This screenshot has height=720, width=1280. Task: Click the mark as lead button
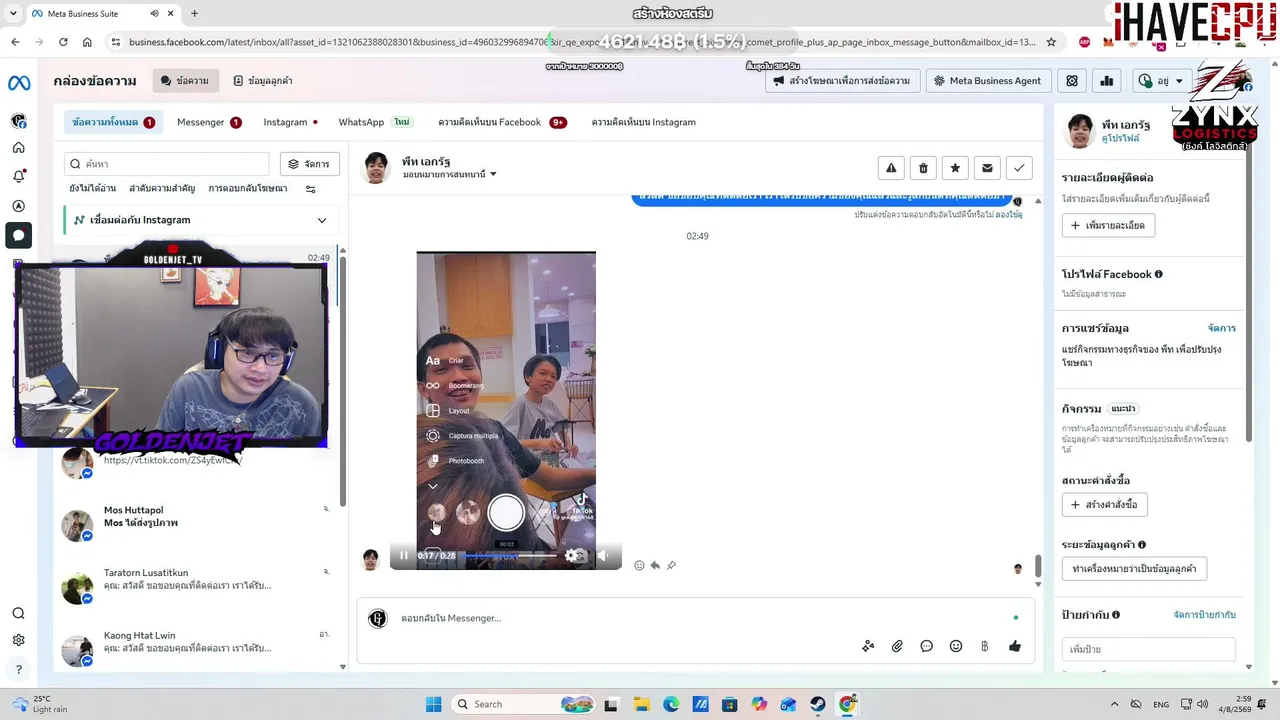point(1134,569)
